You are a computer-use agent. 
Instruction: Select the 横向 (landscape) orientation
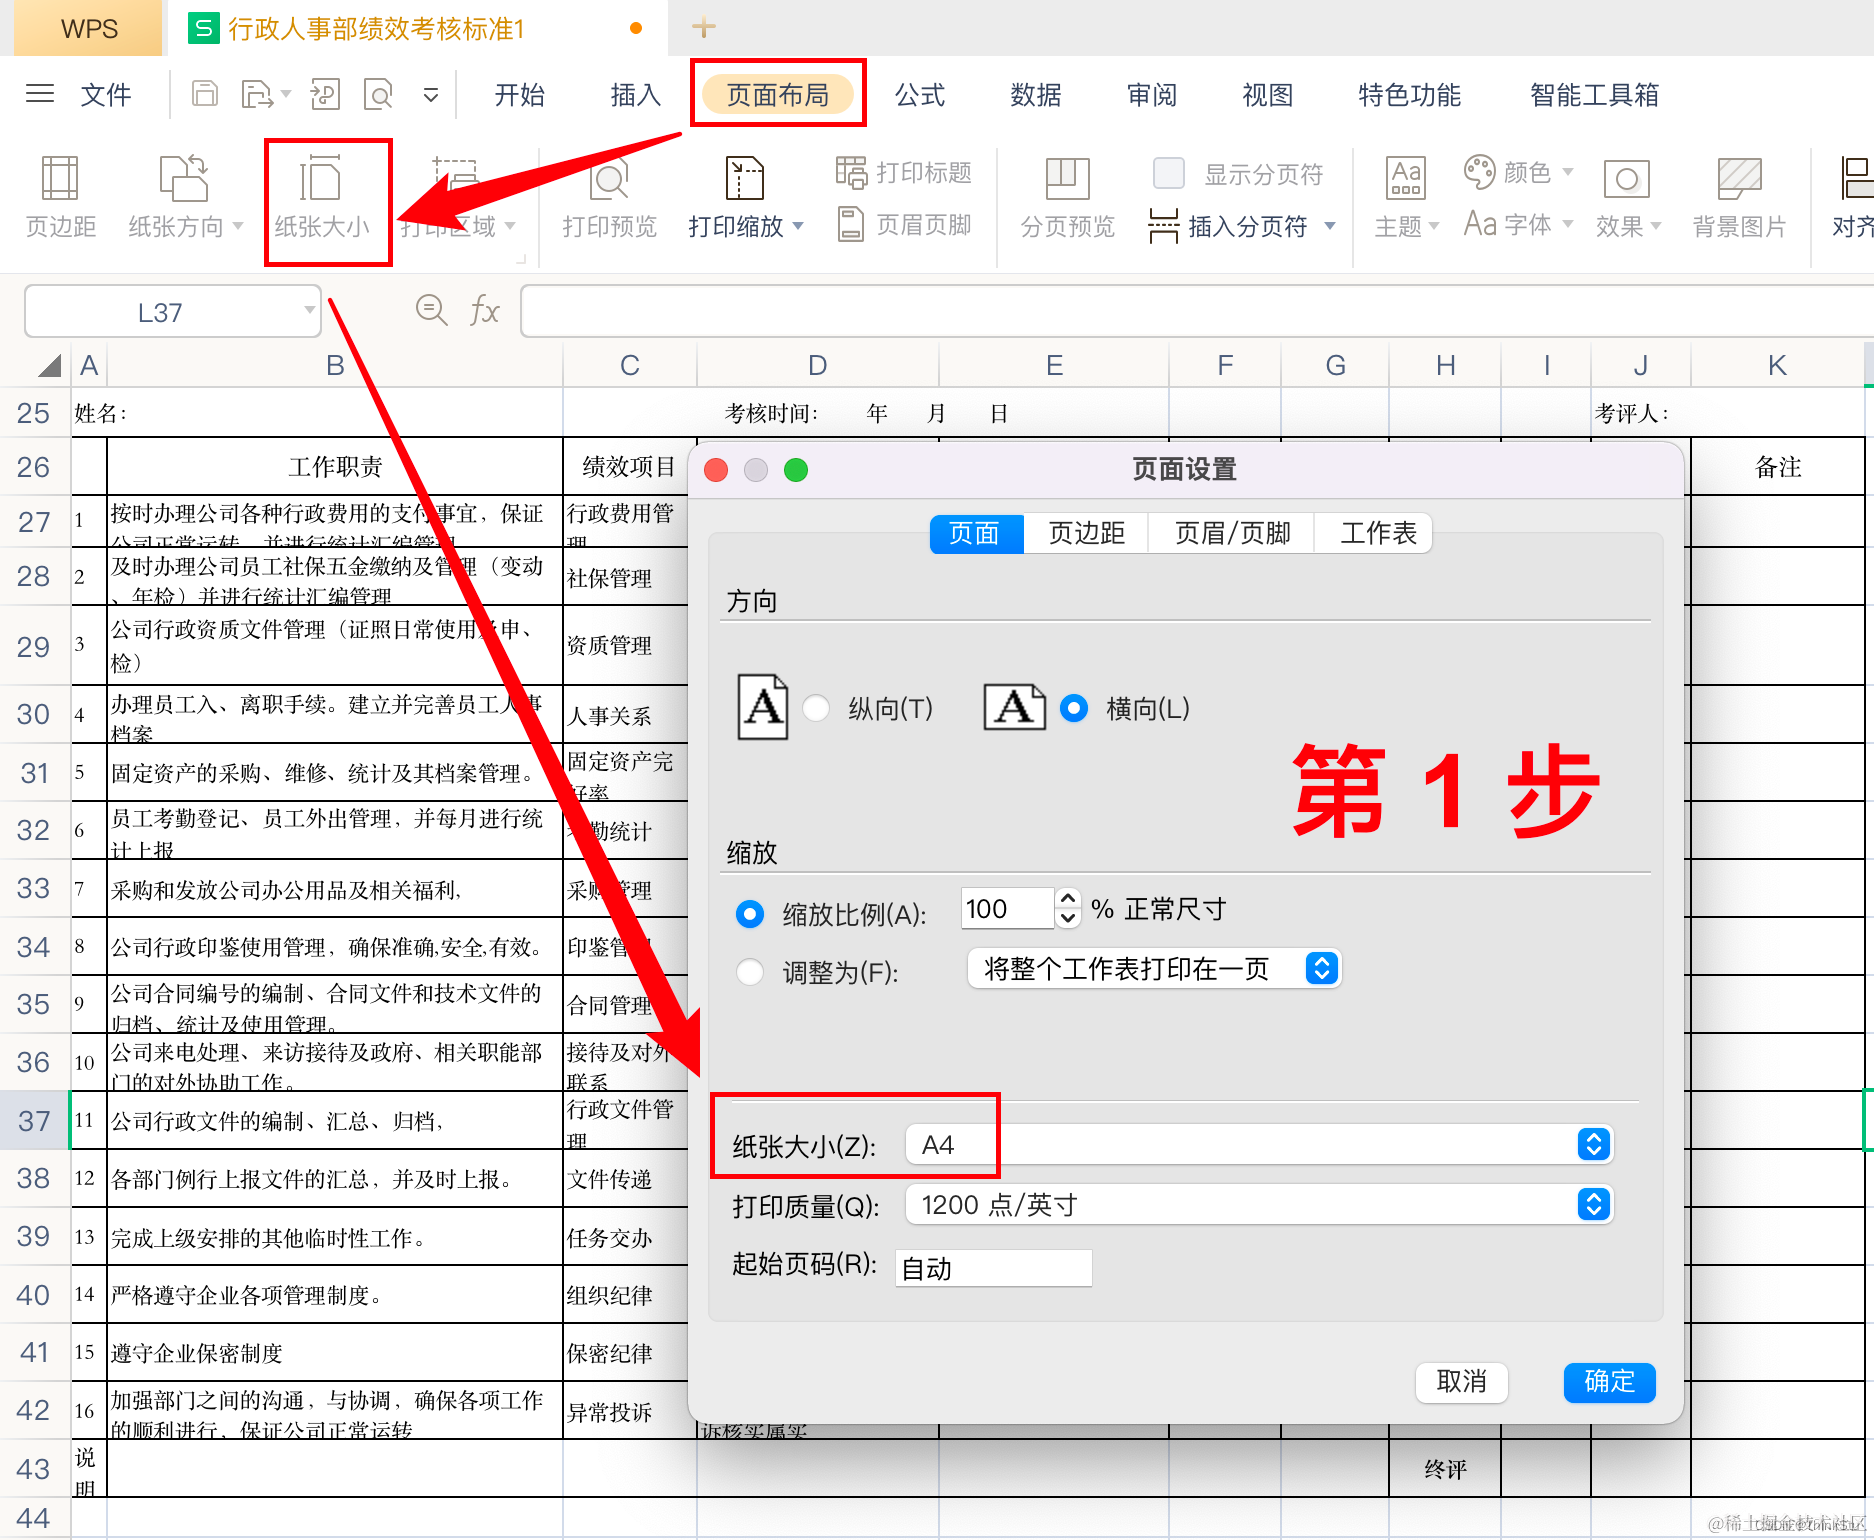tap(1073, 708)
